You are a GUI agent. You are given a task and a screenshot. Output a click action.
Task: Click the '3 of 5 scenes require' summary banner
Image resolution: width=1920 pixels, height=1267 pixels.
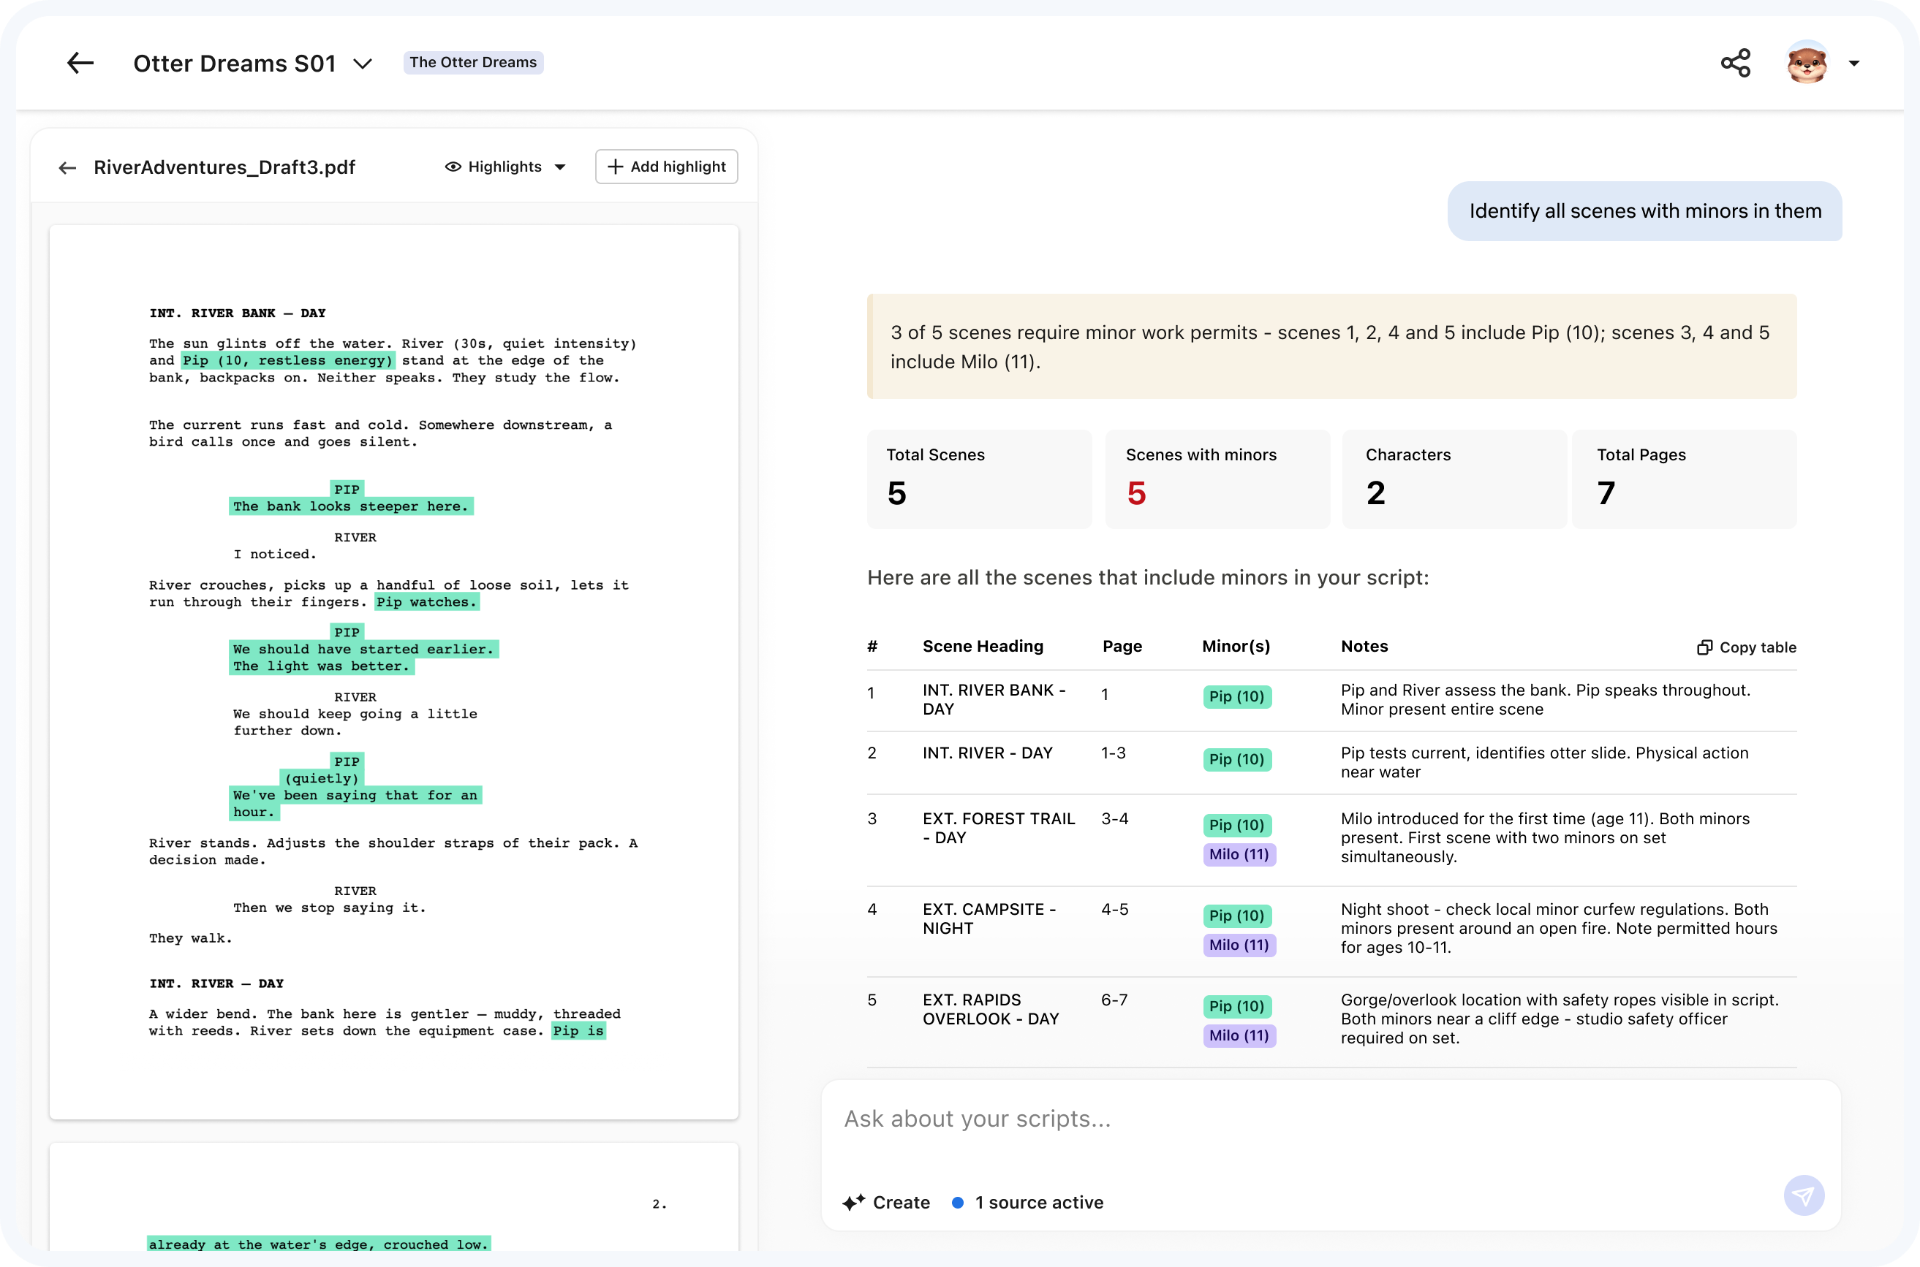click(x=1332, y=347)
